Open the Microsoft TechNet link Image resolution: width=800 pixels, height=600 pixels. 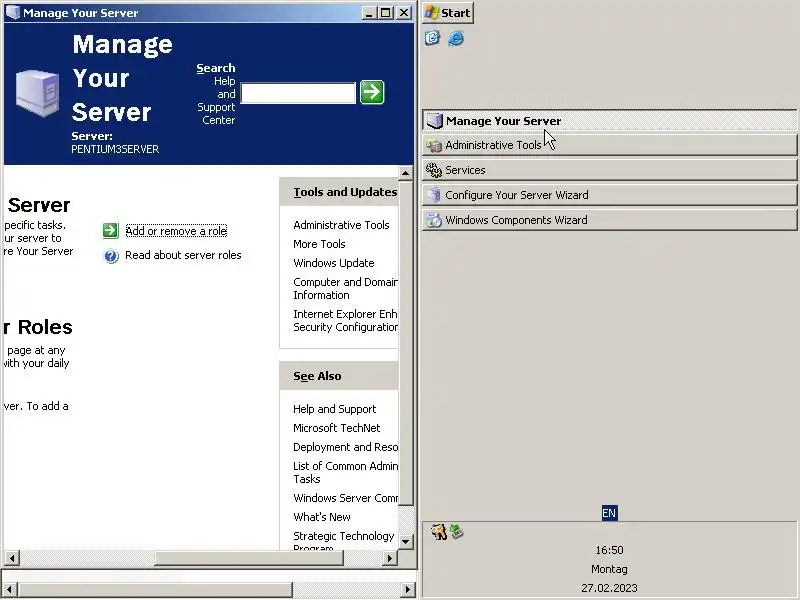(x=337, y=428)
